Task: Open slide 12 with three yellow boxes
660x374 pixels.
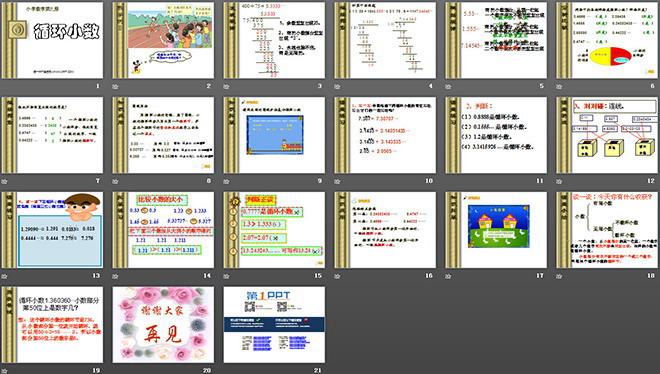Action: pyautogui.click(x=607, y=135)
